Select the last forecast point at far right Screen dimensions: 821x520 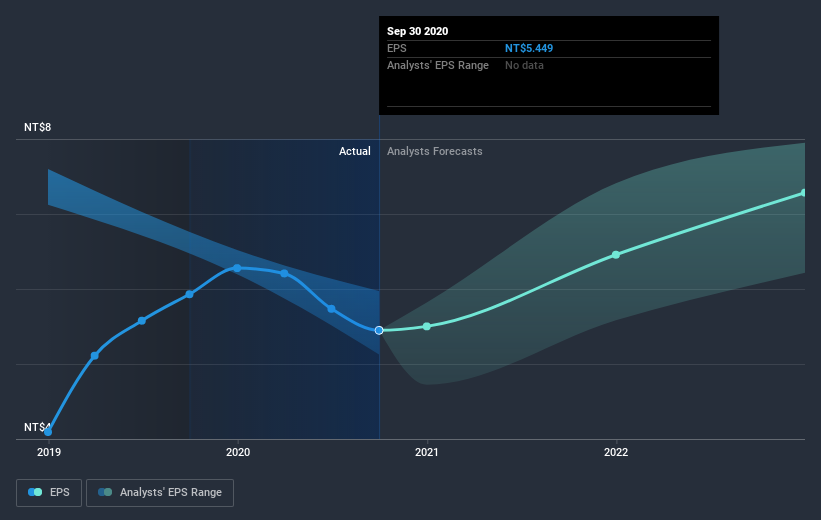point(803,193)
